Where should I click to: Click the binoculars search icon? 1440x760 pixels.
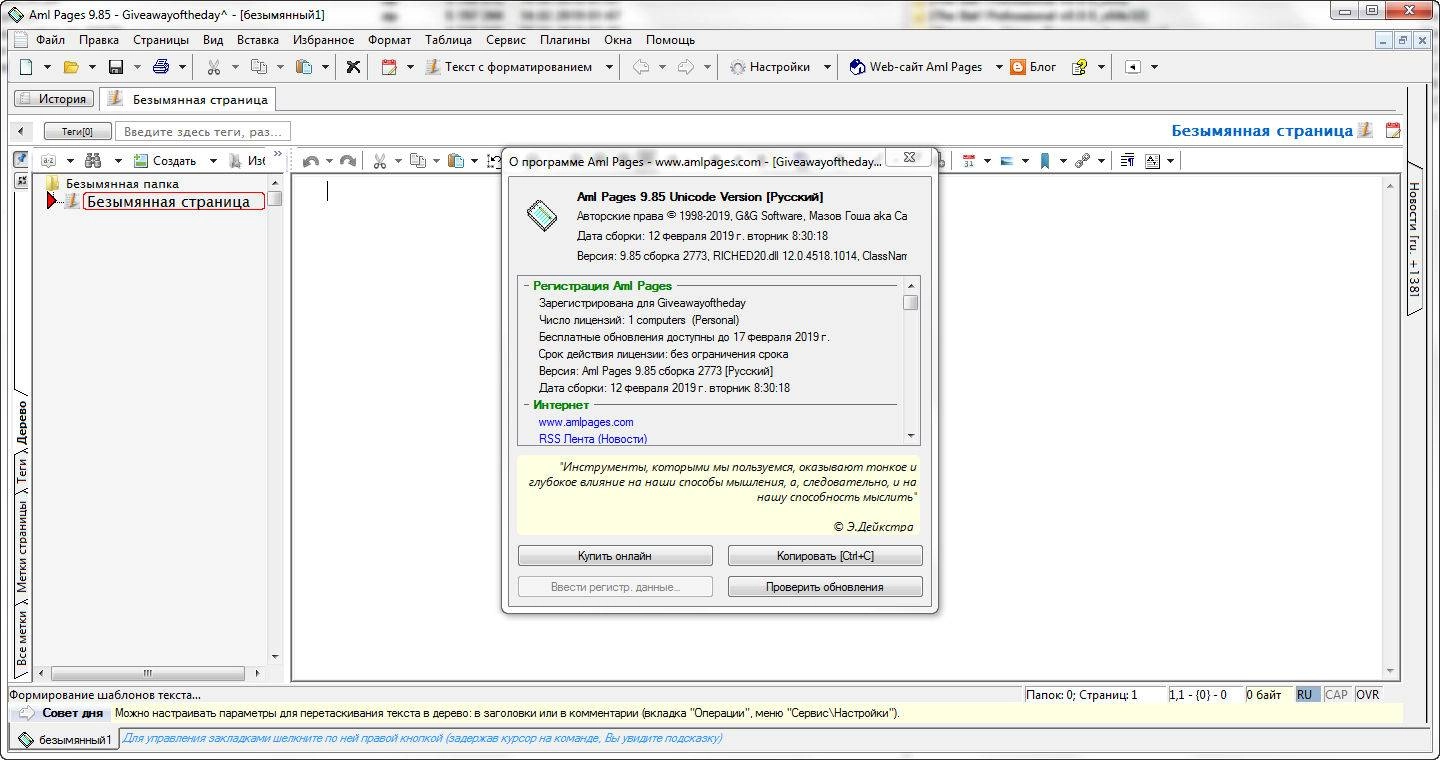94,160
